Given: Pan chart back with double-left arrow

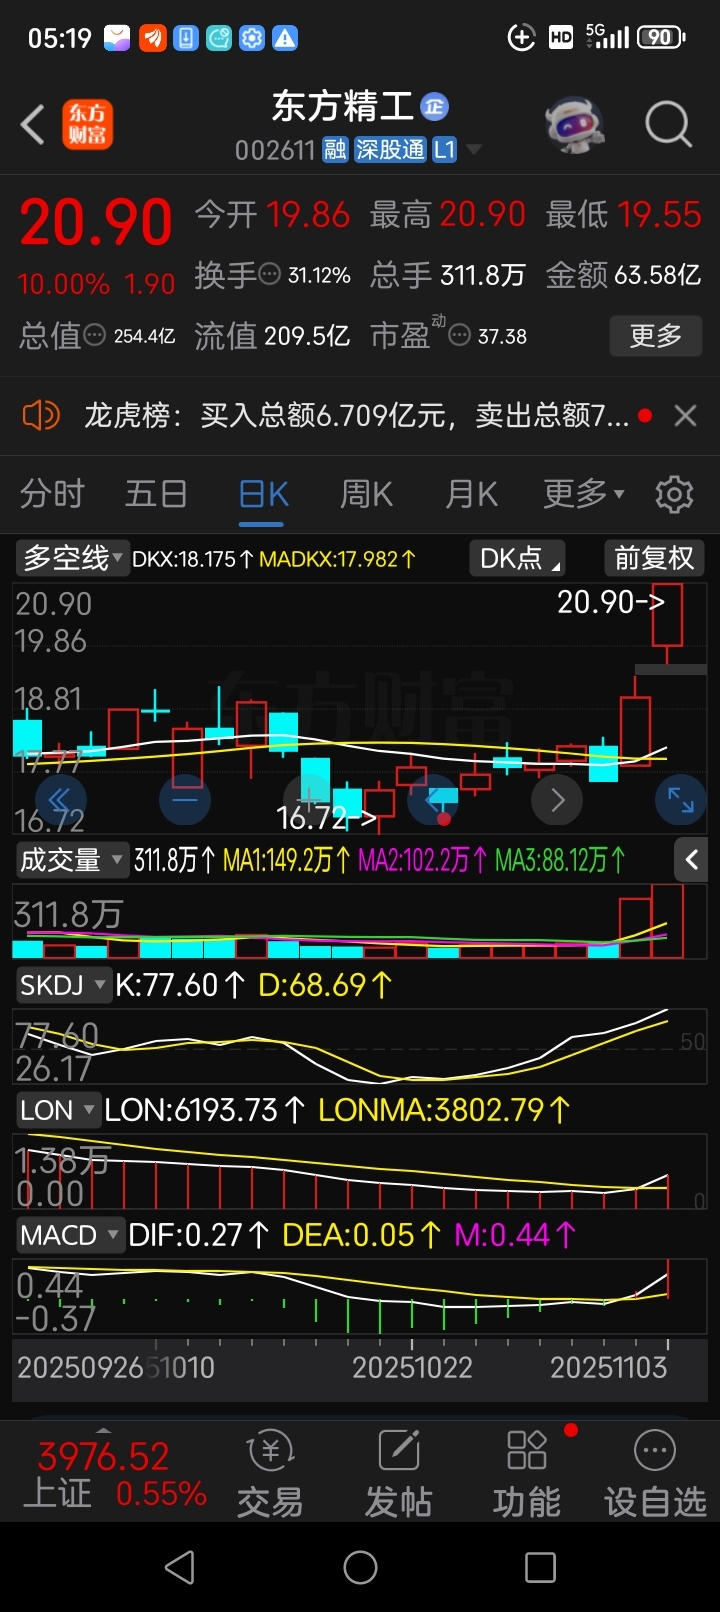Looking at the screenshot, I should click(61, 799).
